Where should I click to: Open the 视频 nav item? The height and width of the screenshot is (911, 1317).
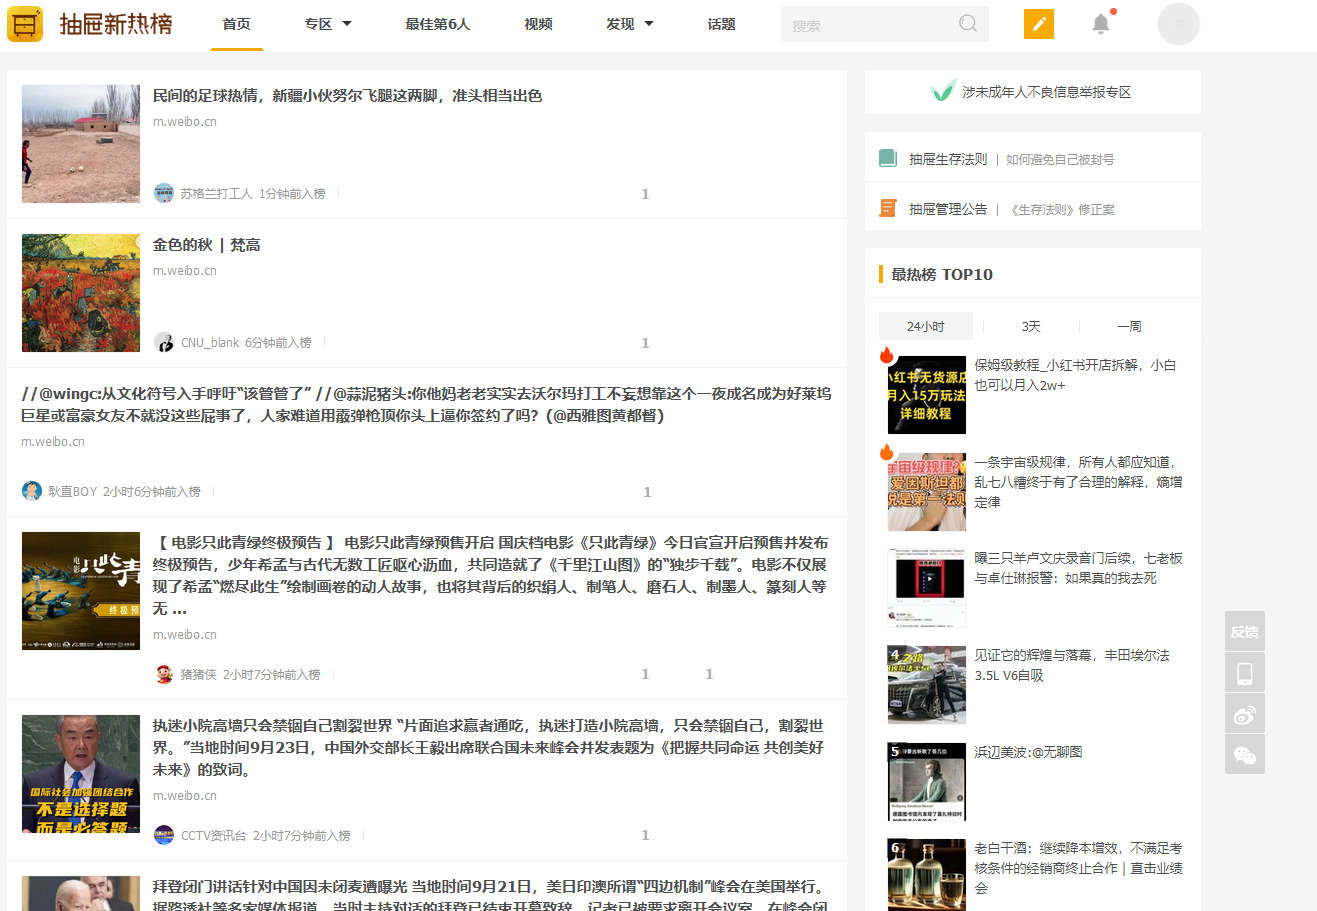pyautogui.click(x=538, y=24)
